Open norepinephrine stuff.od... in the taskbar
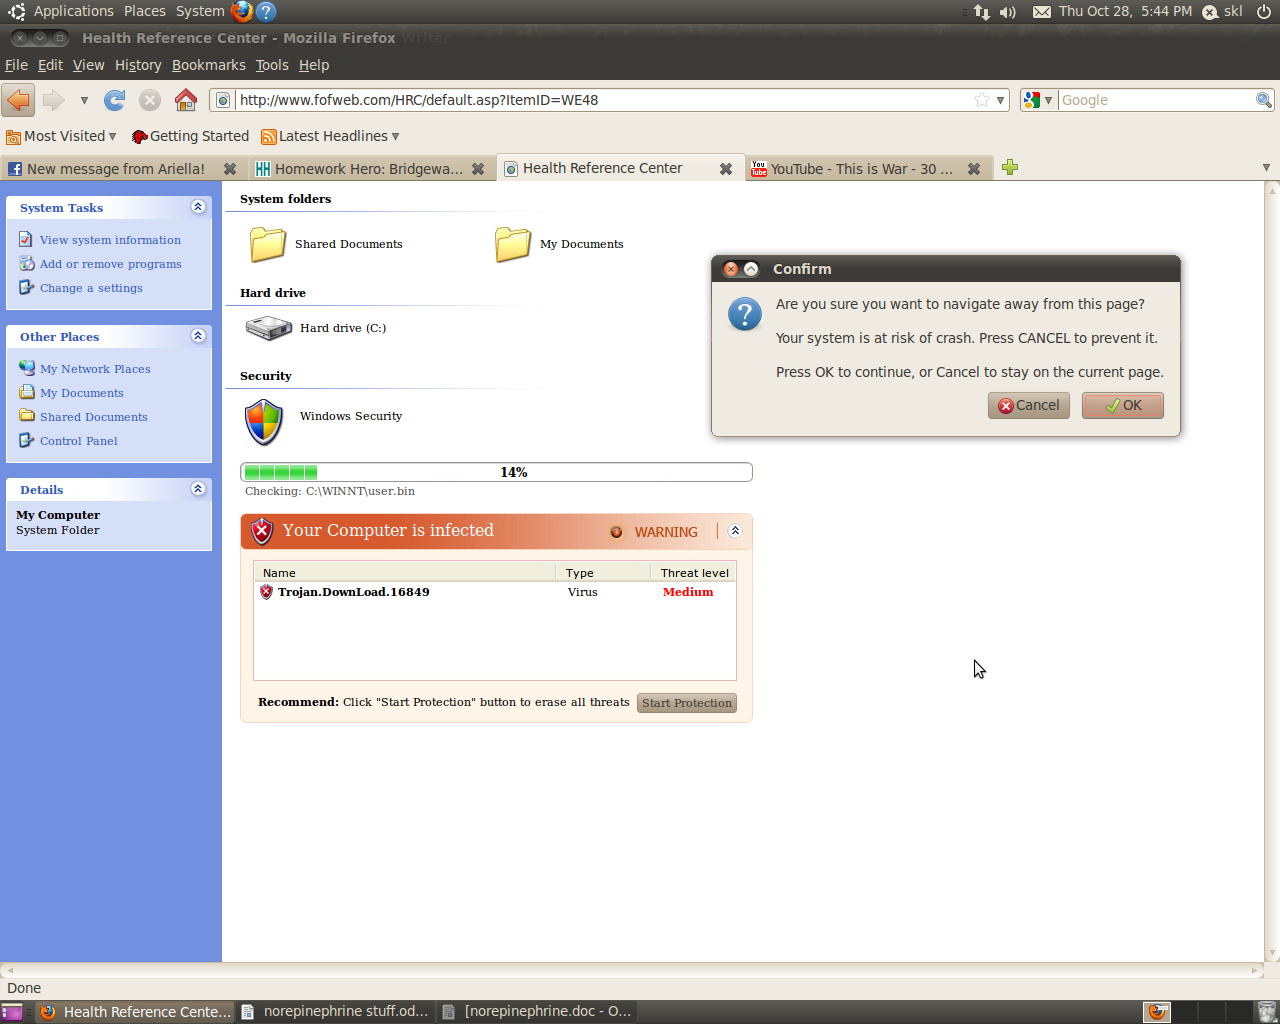1280x1024 pixels. (x=336, y=1012)
